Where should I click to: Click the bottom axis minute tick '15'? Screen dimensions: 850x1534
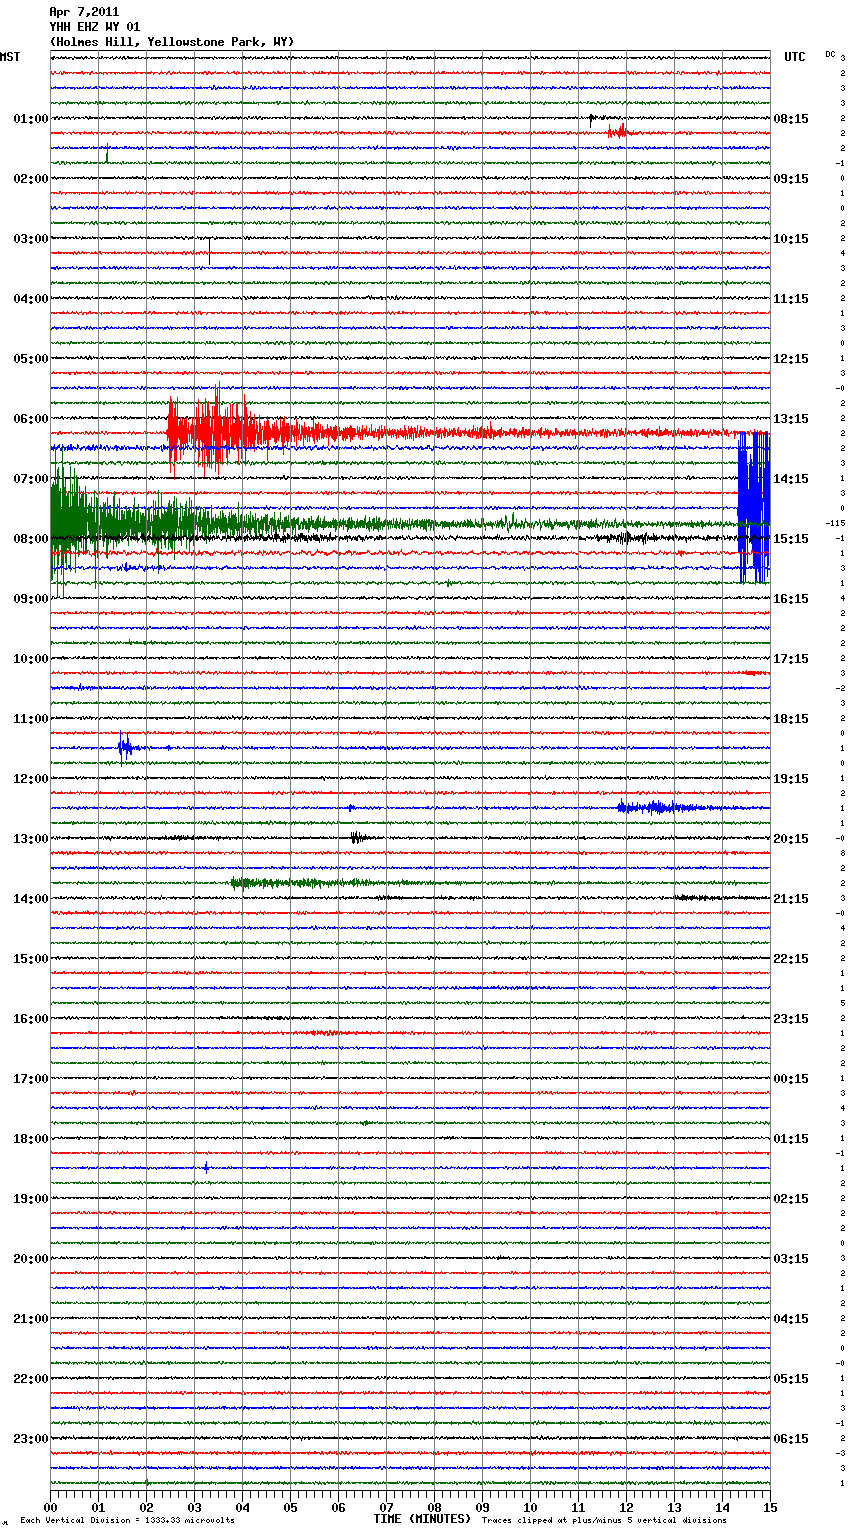point(770,1507)
